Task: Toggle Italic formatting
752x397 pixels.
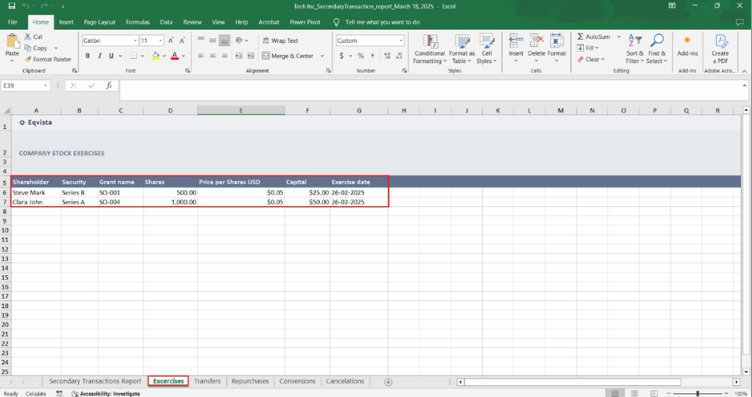Action: (99, 56)
